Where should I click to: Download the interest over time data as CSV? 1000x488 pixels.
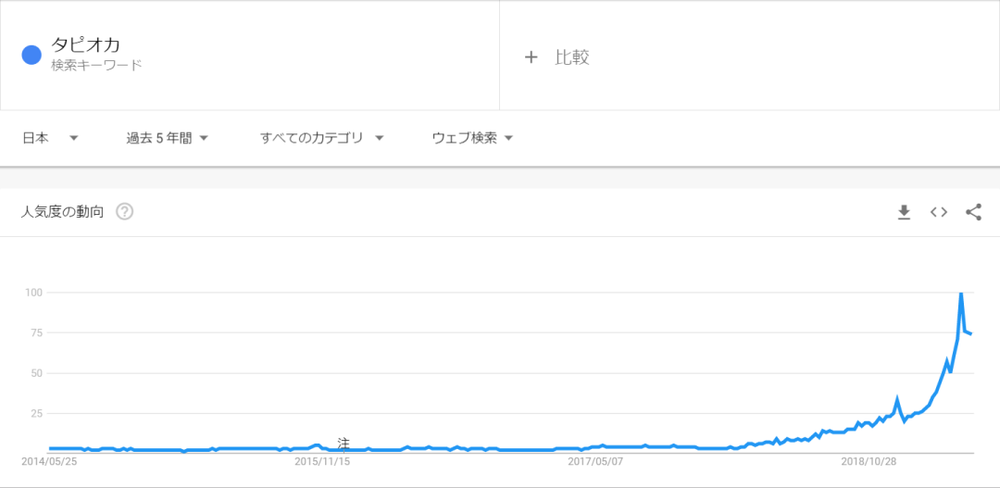(x=904, y=212)
